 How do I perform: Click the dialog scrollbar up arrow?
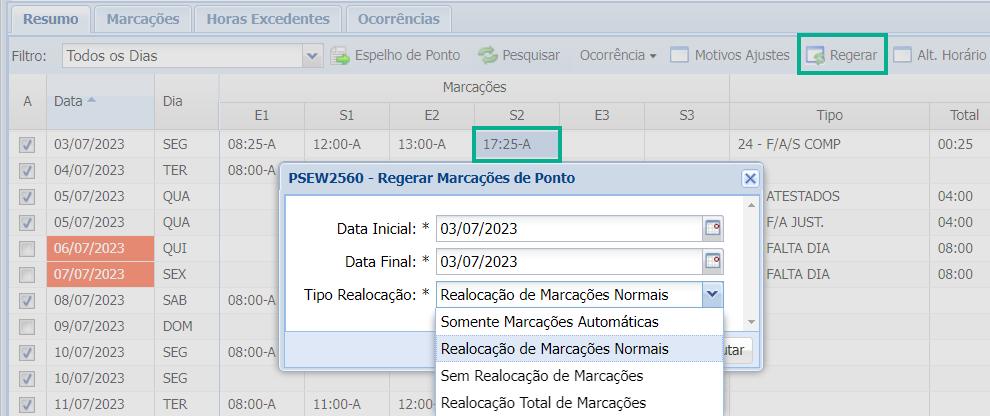click(750, 205)
